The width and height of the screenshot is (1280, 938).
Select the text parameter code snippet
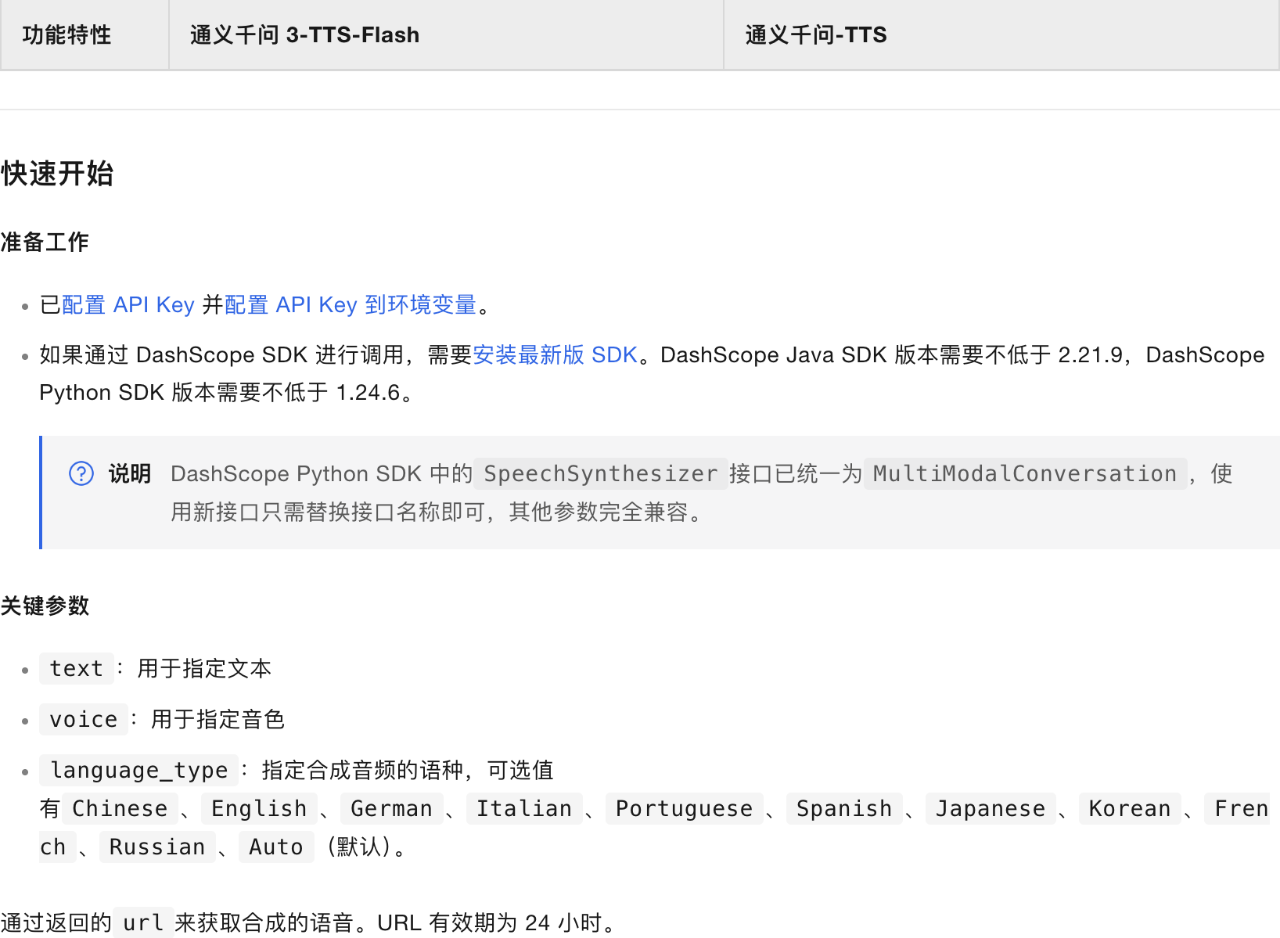(x=77, y=668)
